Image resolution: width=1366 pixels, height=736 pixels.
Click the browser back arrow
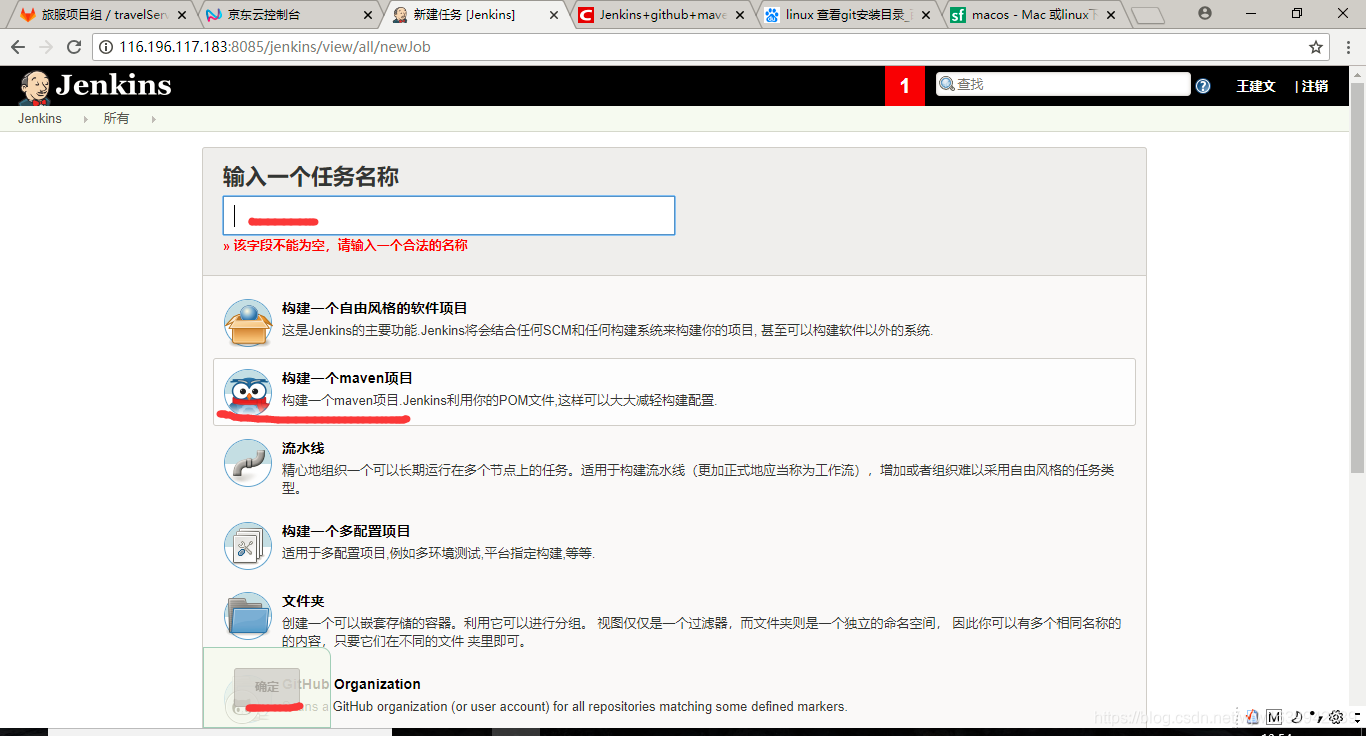(18, 47)
